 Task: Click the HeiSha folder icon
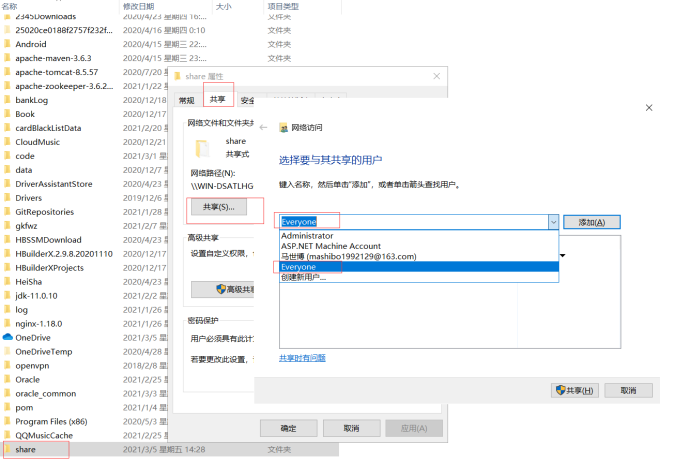click(7, 282)
